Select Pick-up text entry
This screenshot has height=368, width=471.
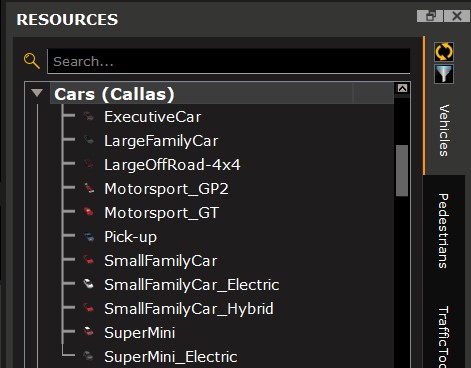tap(130, 237)
